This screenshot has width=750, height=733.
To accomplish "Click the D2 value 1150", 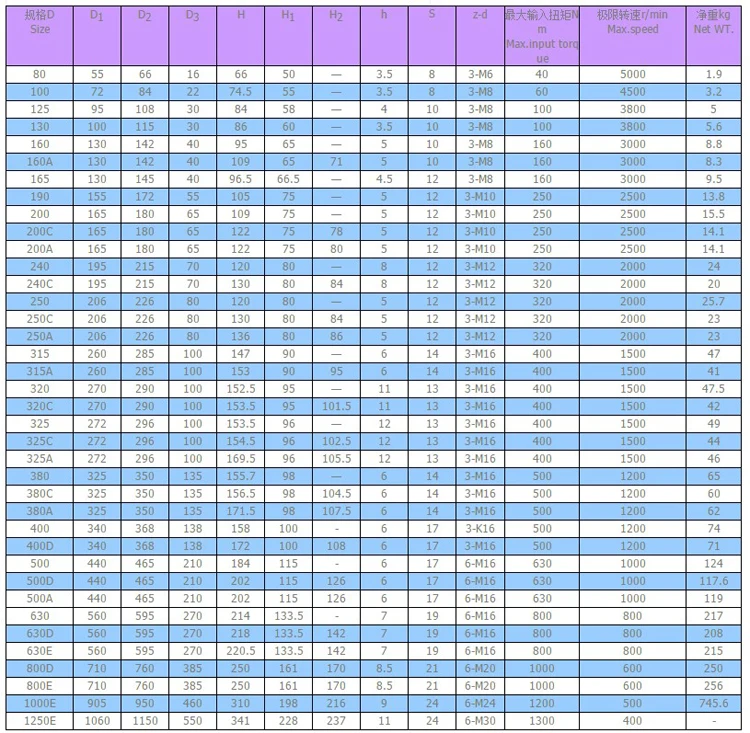I will [x=145, y=721].
